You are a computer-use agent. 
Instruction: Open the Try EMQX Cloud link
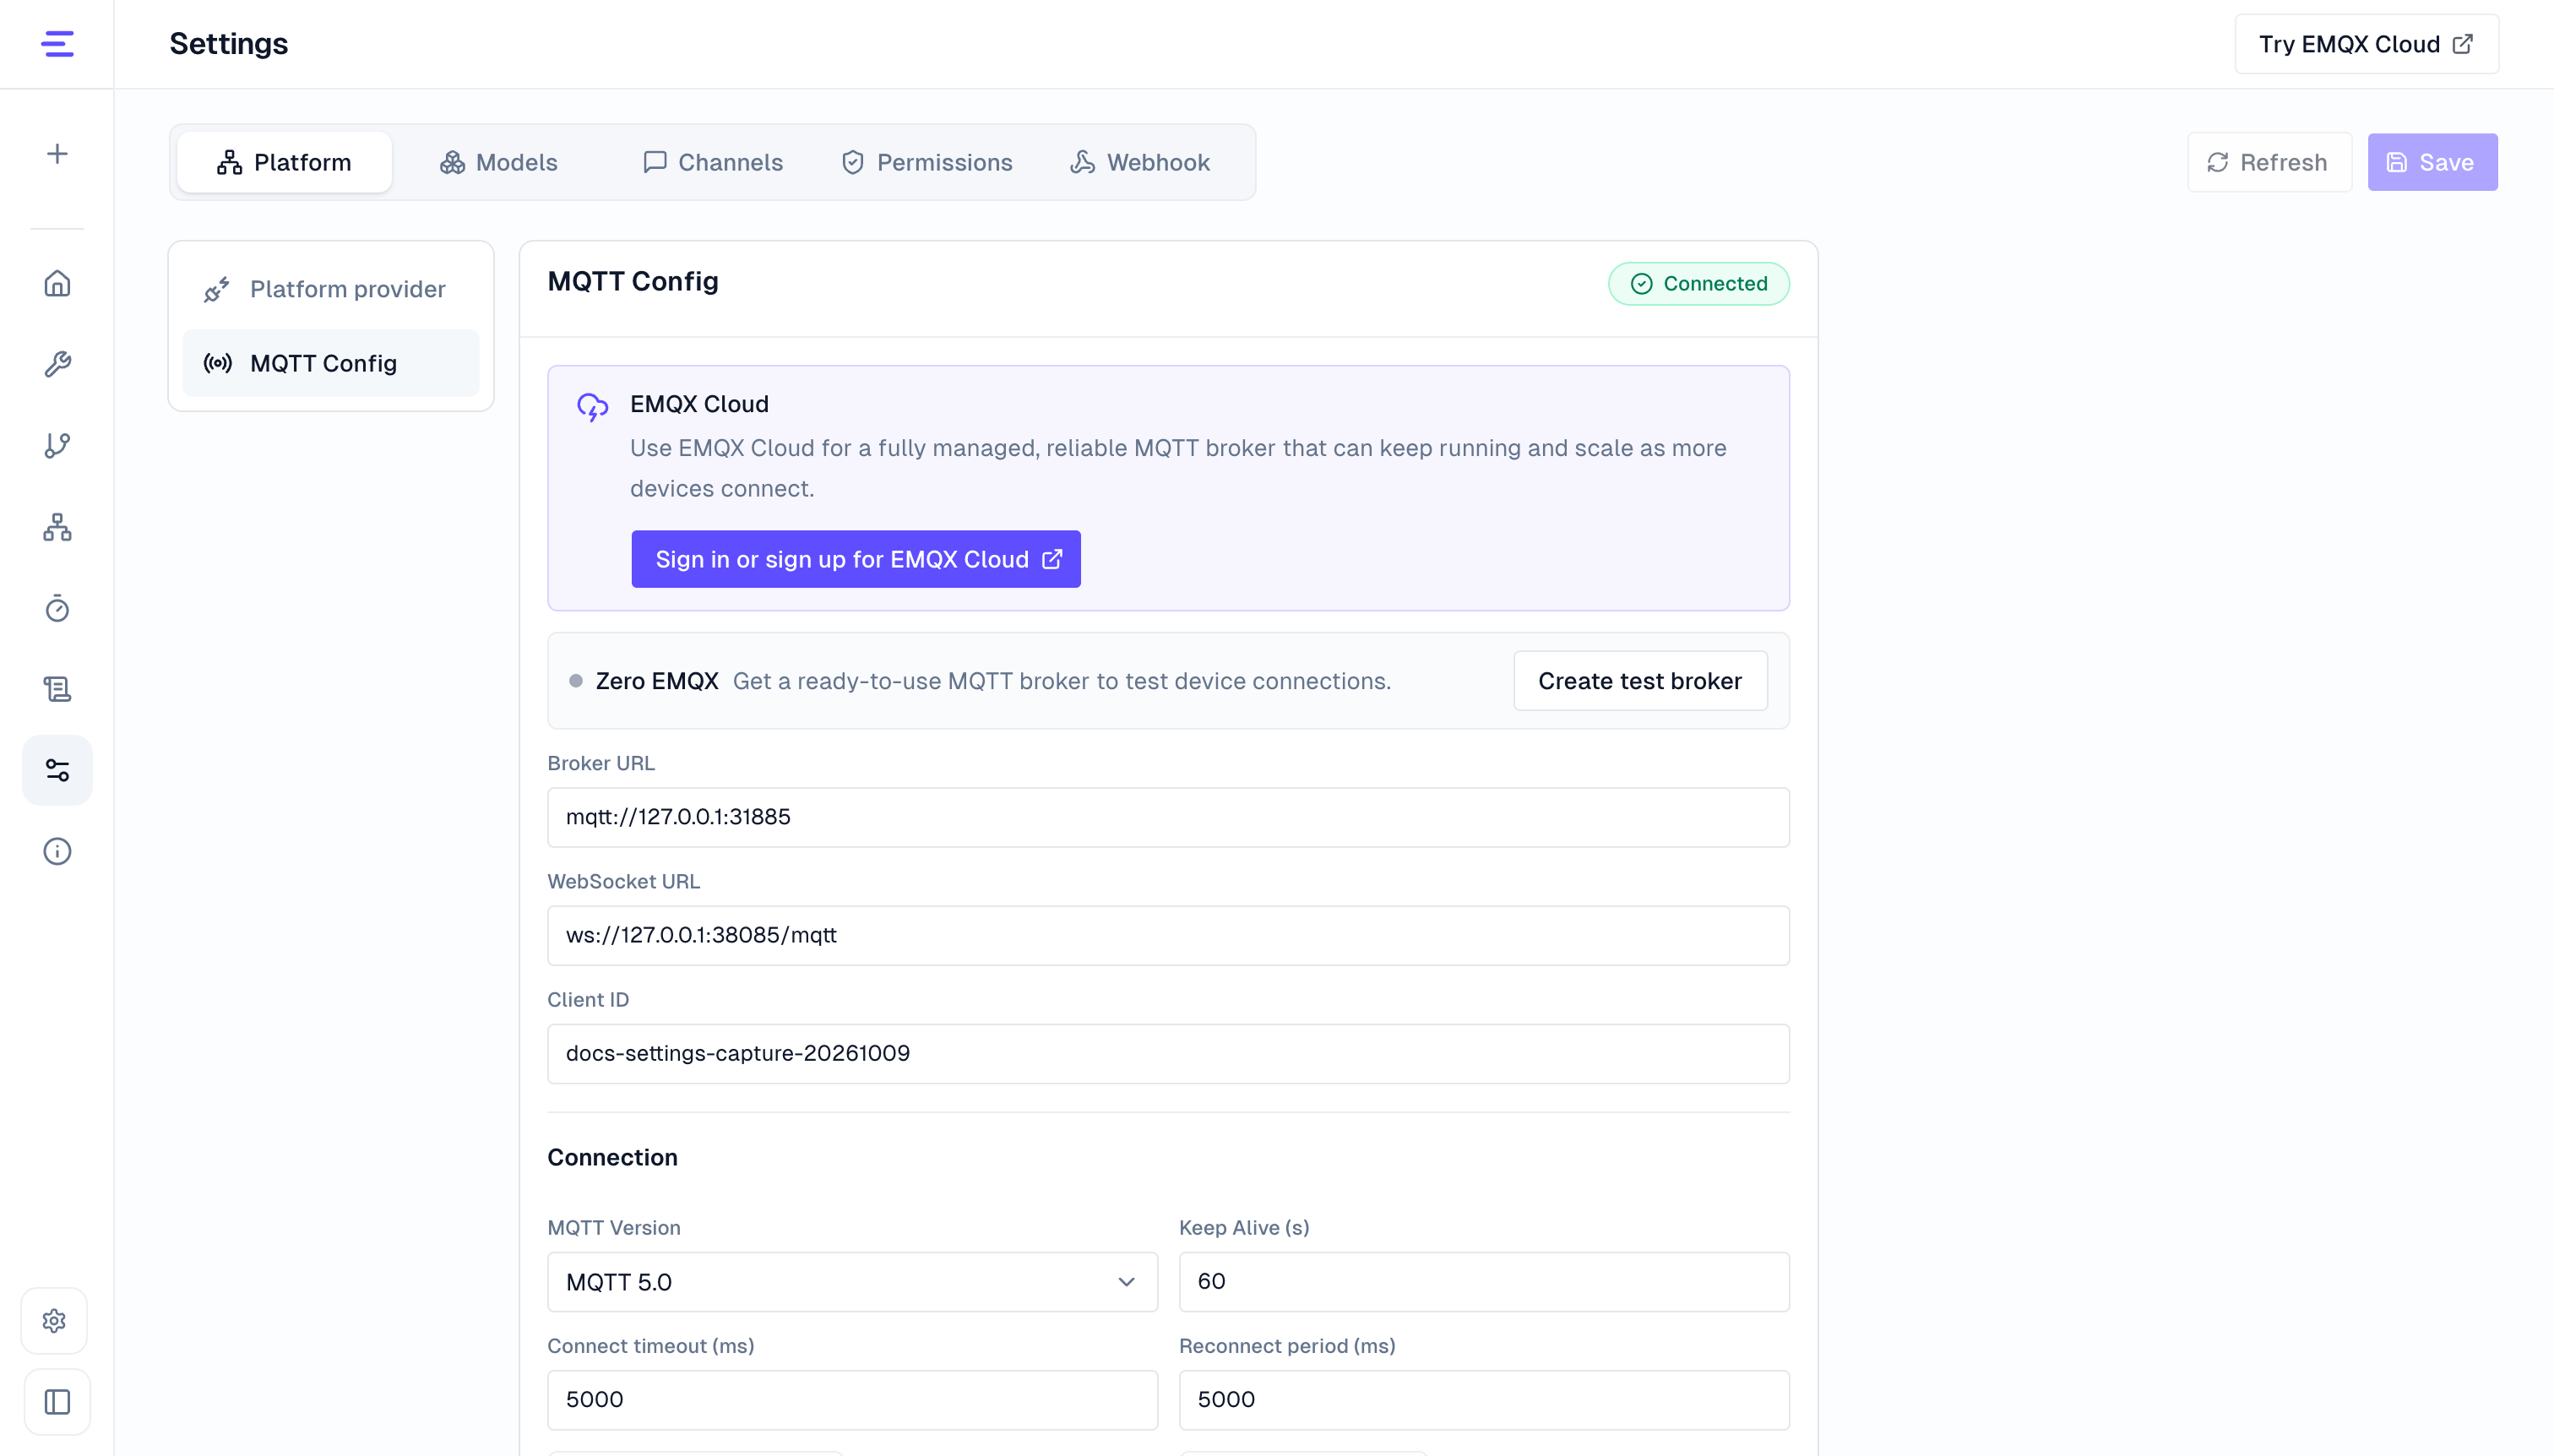pyautogui.click(x=2366, y=44)
